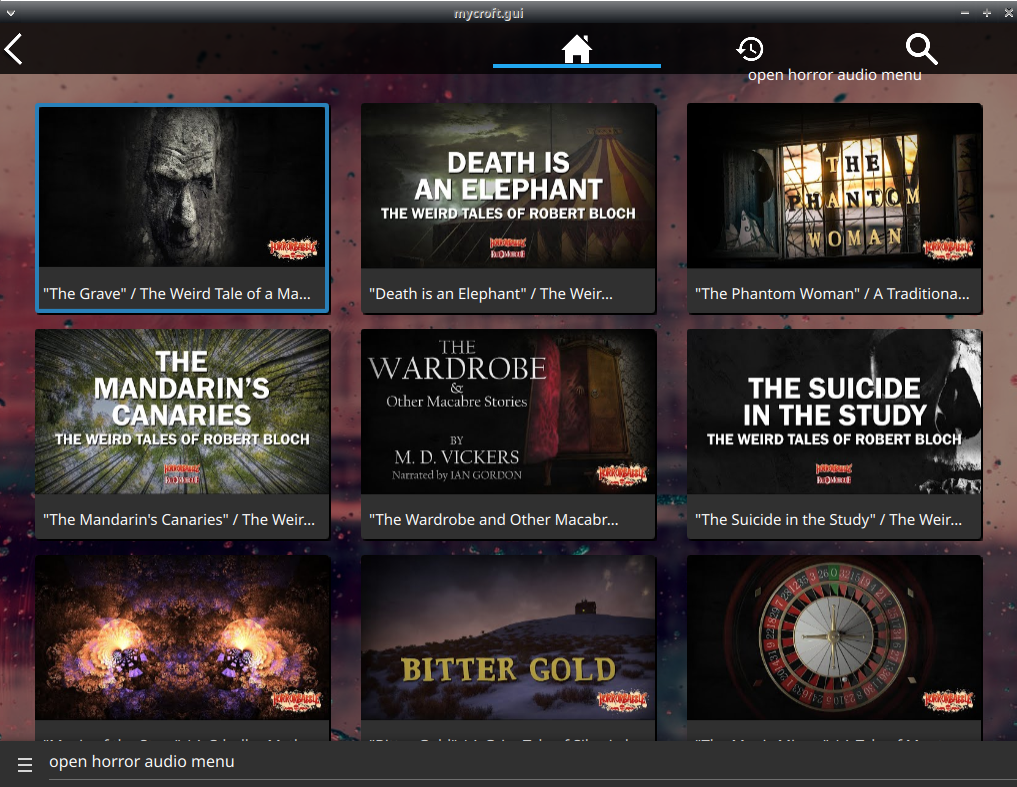This screenshot has width=1017, height=787.
Task: Select the purple fractal artwork thumbnail
Action: coord(182,637)
